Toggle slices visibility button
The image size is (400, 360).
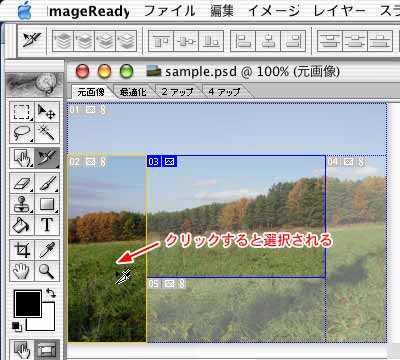tap(47, 350)
